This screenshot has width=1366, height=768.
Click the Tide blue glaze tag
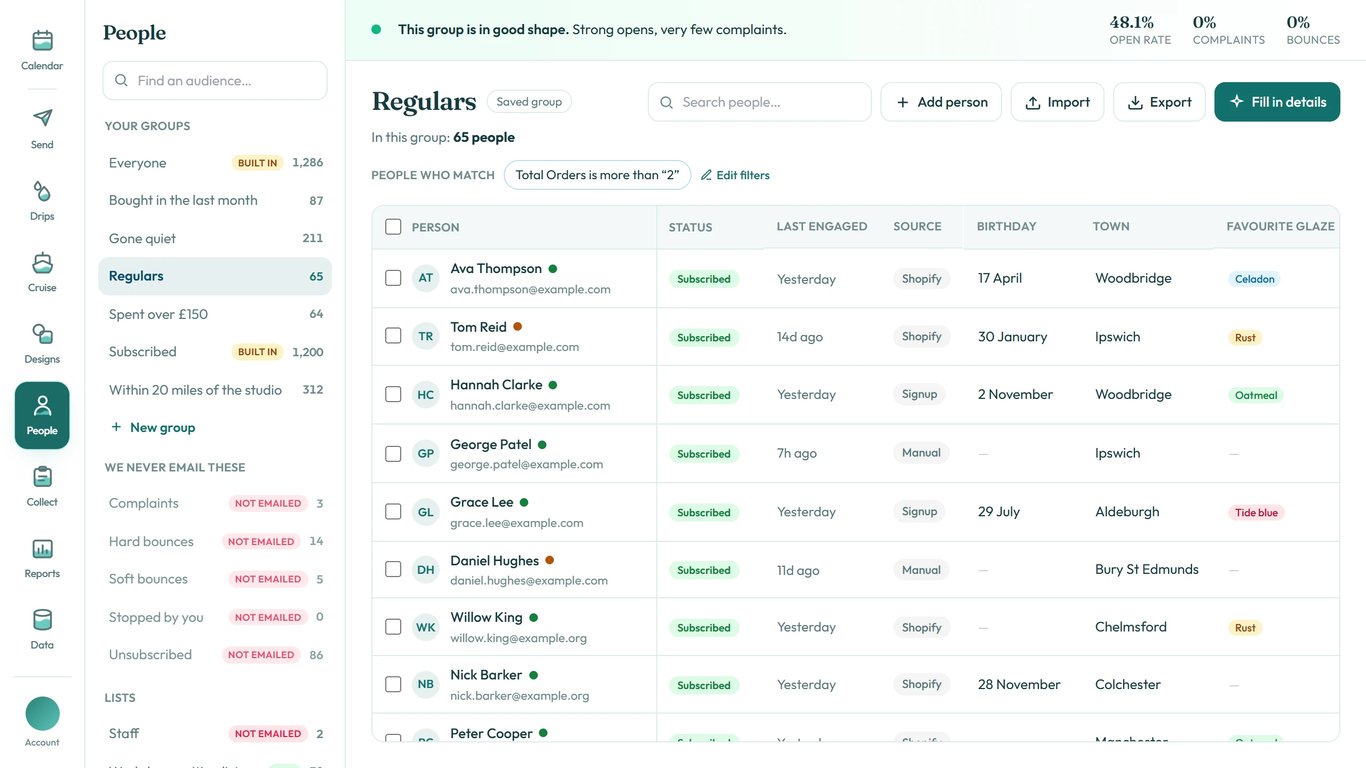tap(1256, 512)
